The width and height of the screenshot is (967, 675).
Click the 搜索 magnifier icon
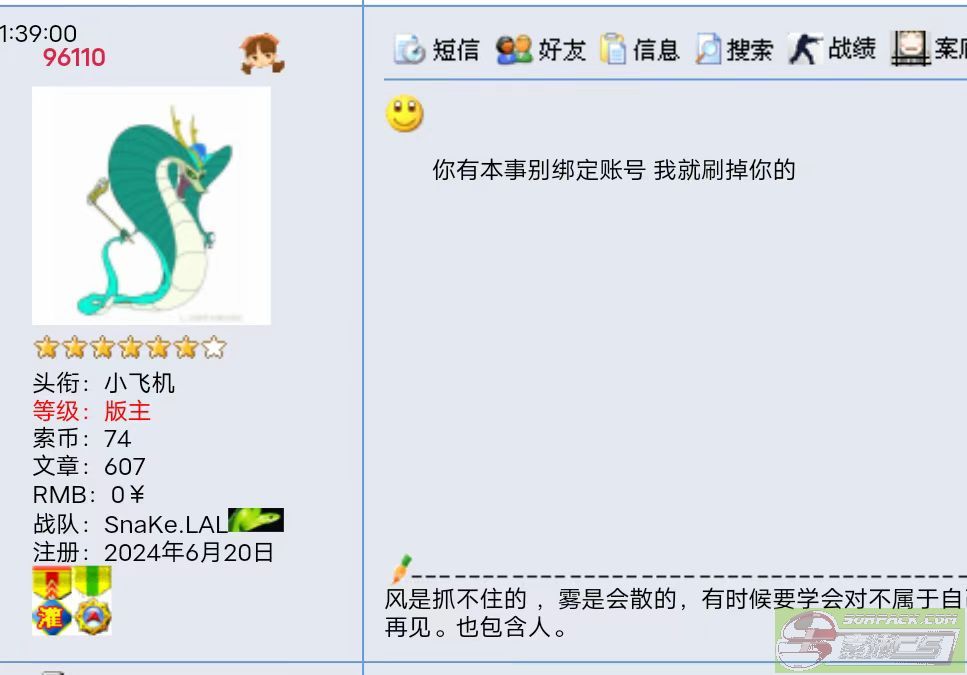(708, 49)
